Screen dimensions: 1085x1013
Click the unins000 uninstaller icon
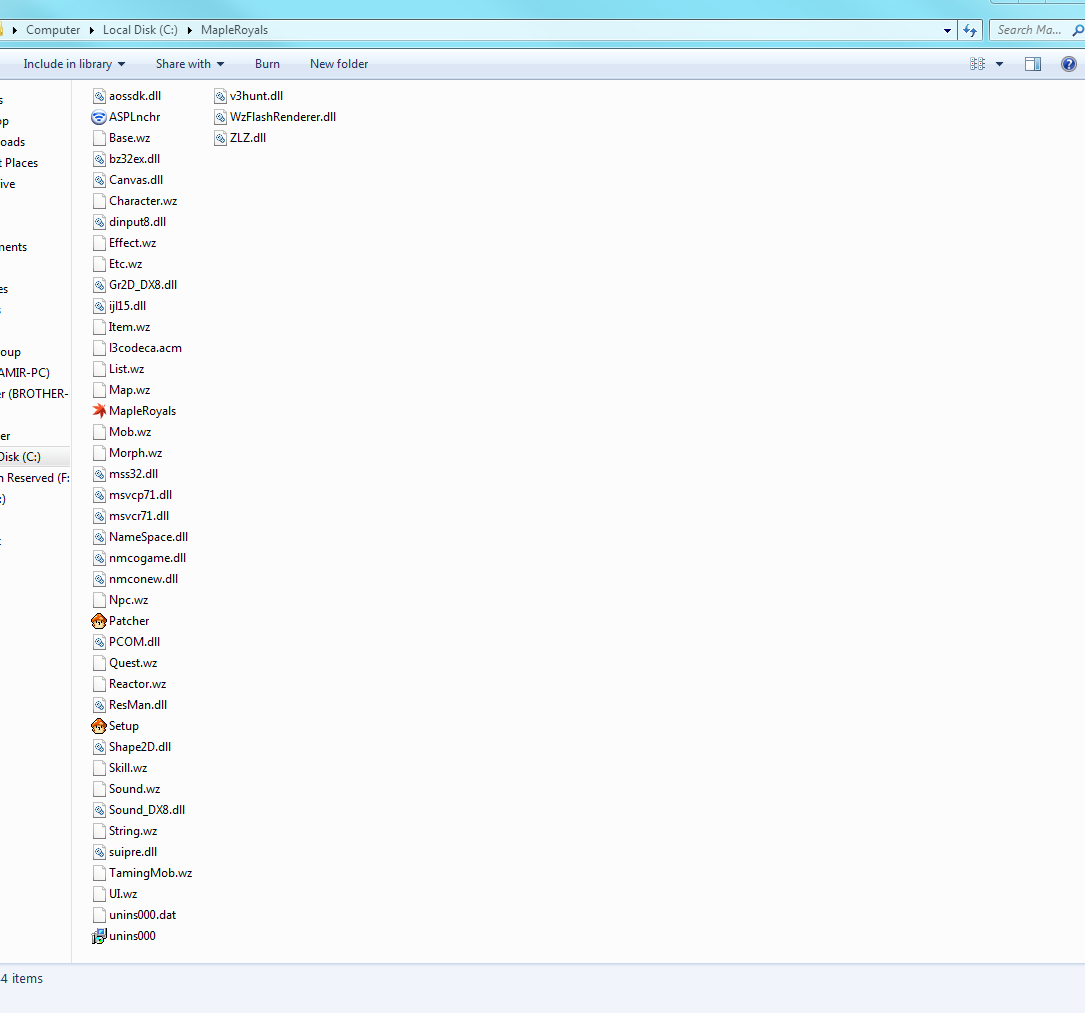pyautogui.click(x=99, y=936)
